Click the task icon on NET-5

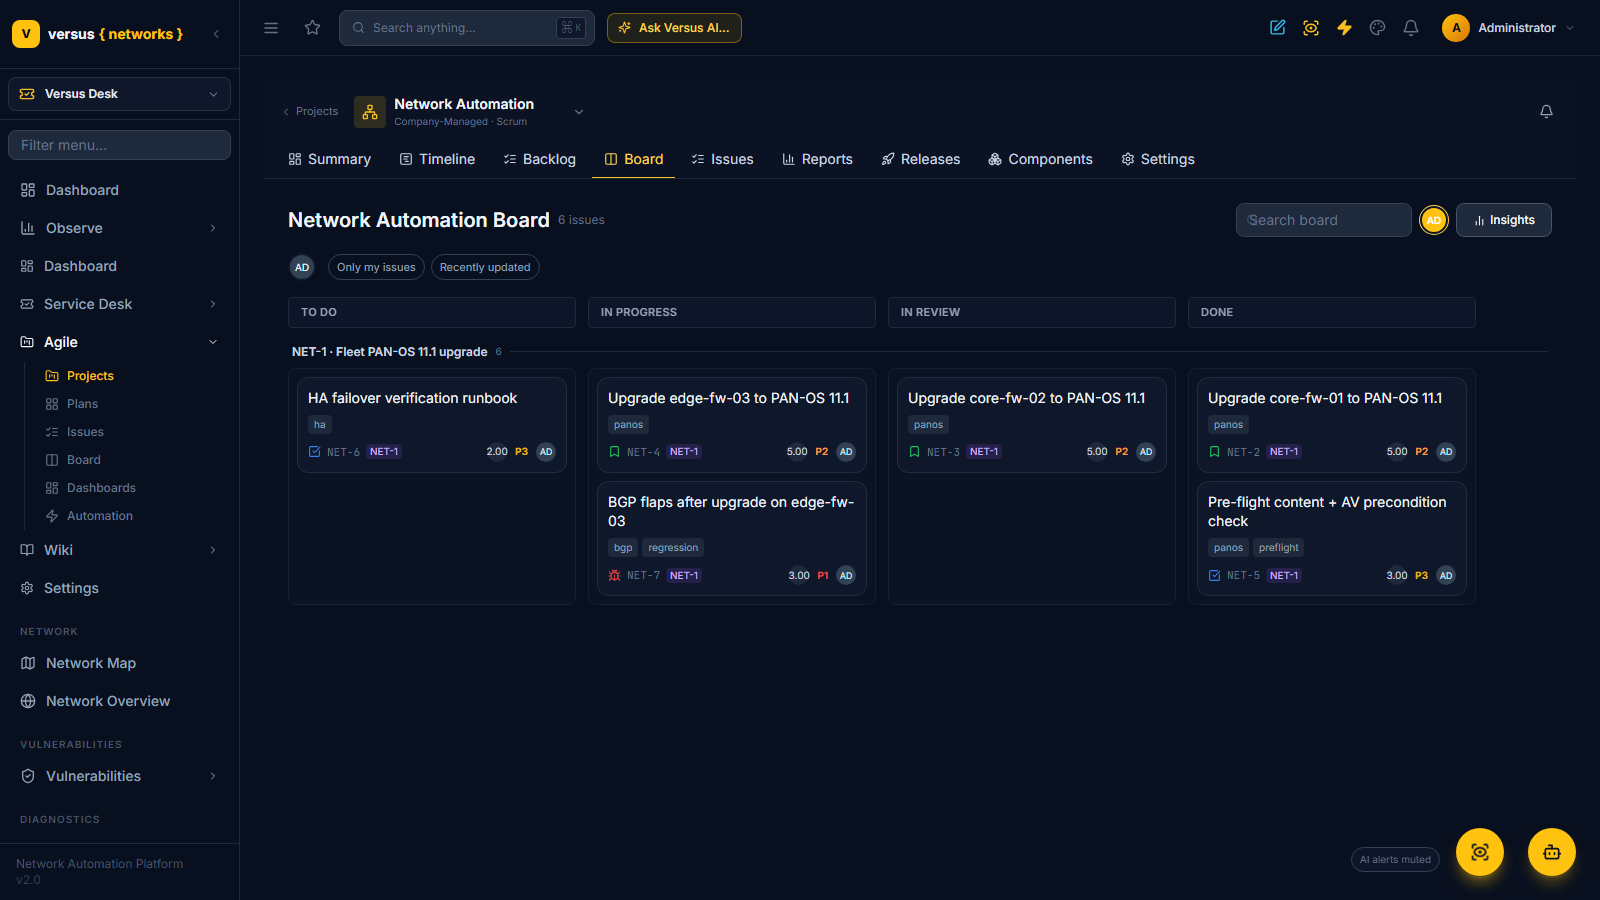1215,576
